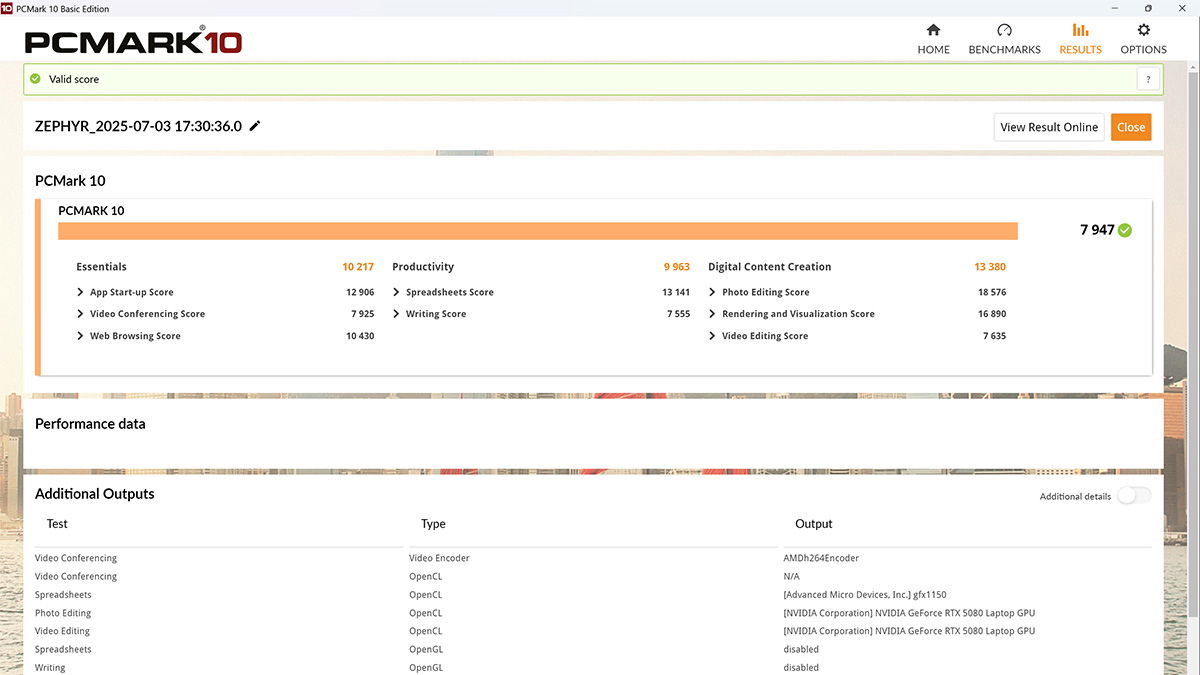Screen dimensions: 1200x675
Task: Click the Valid score message
Action: coord(74,79)
